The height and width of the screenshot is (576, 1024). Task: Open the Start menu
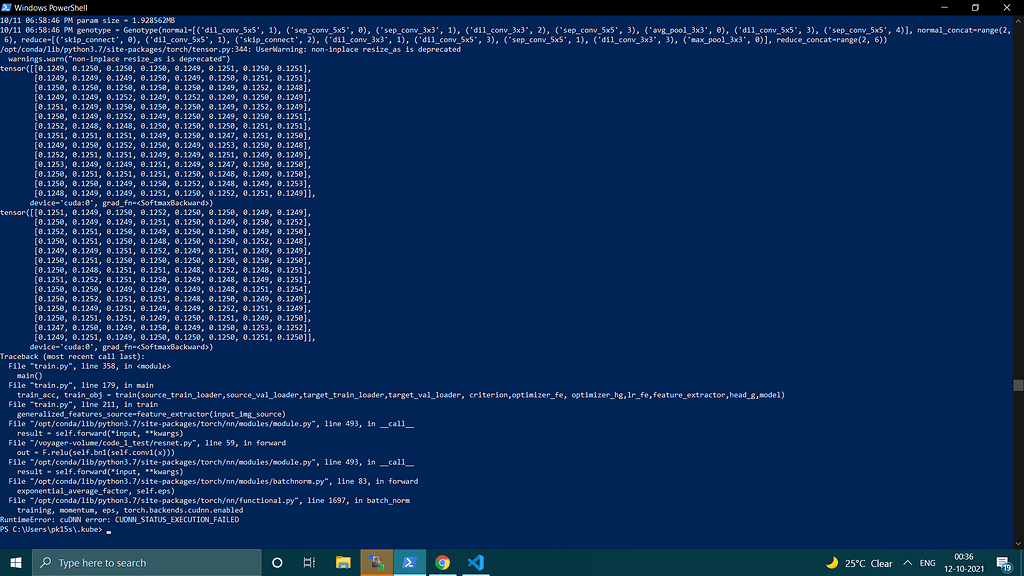coord(14,562)
